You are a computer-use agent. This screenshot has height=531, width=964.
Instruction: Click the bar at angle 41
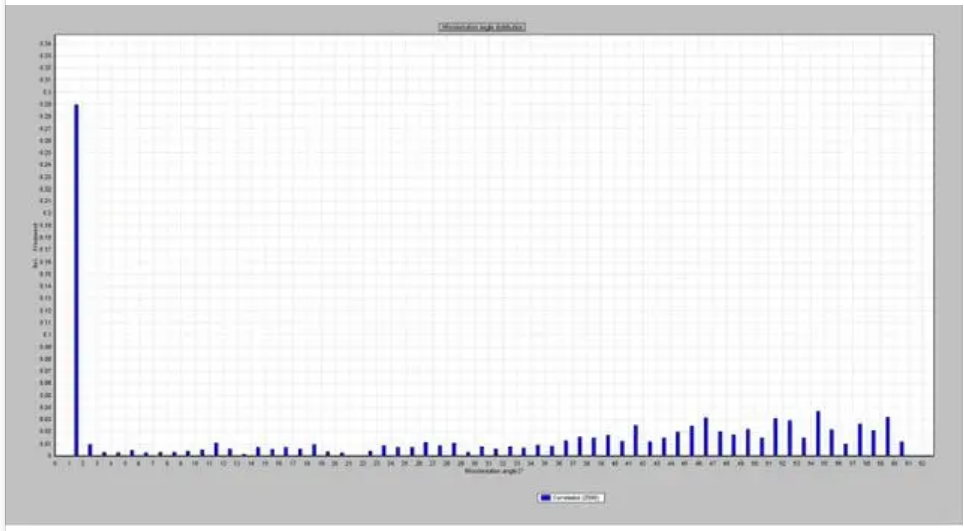[636, 441]
